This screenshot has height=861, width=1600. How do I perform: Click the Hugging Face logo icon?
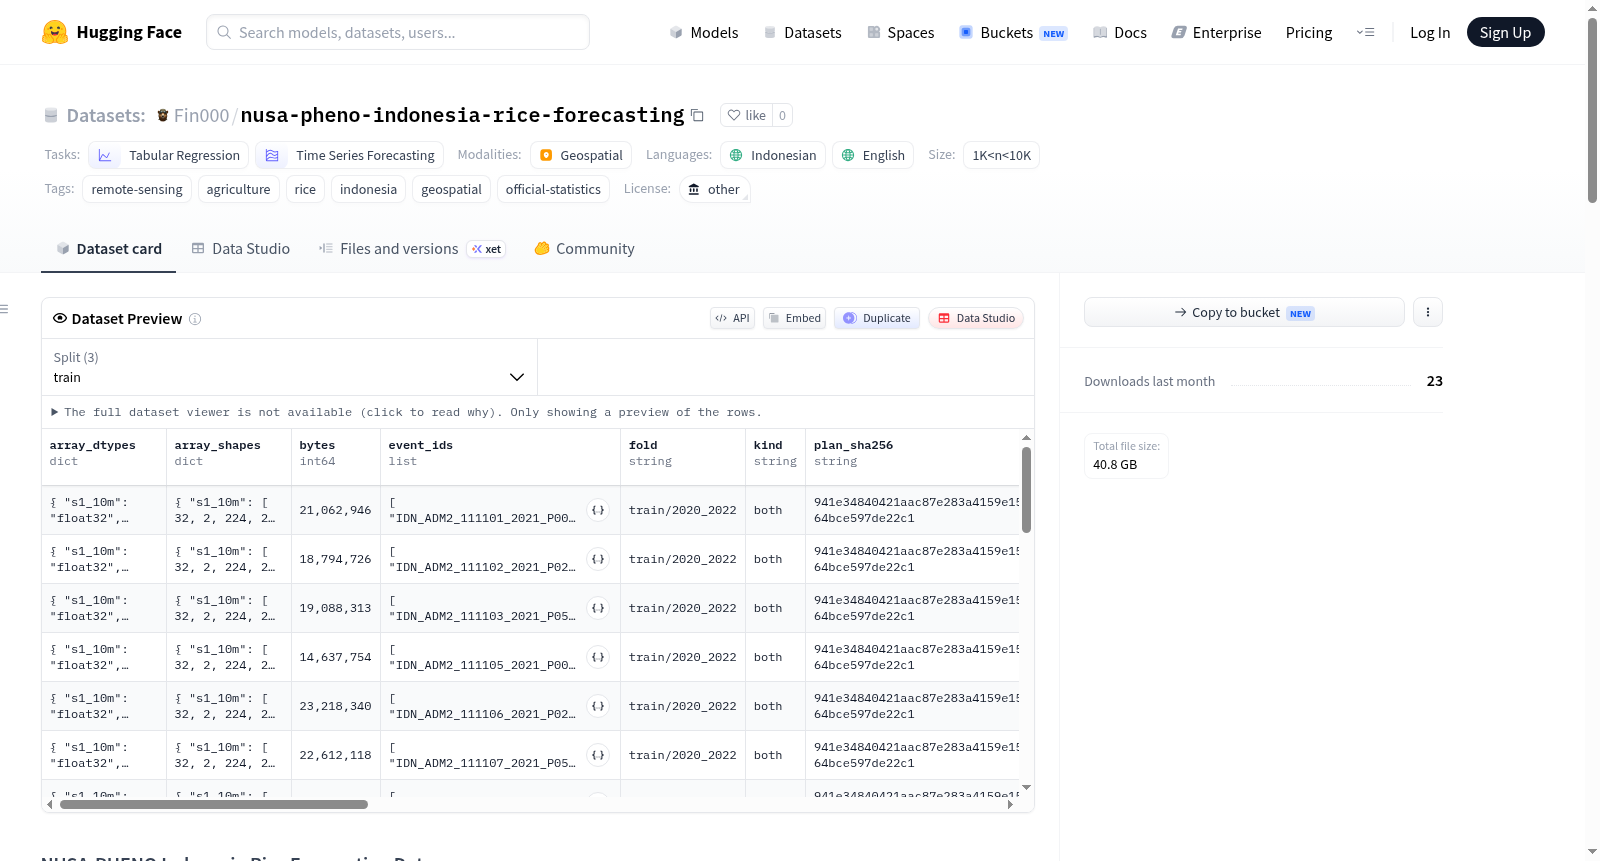(x=55, y=32)
